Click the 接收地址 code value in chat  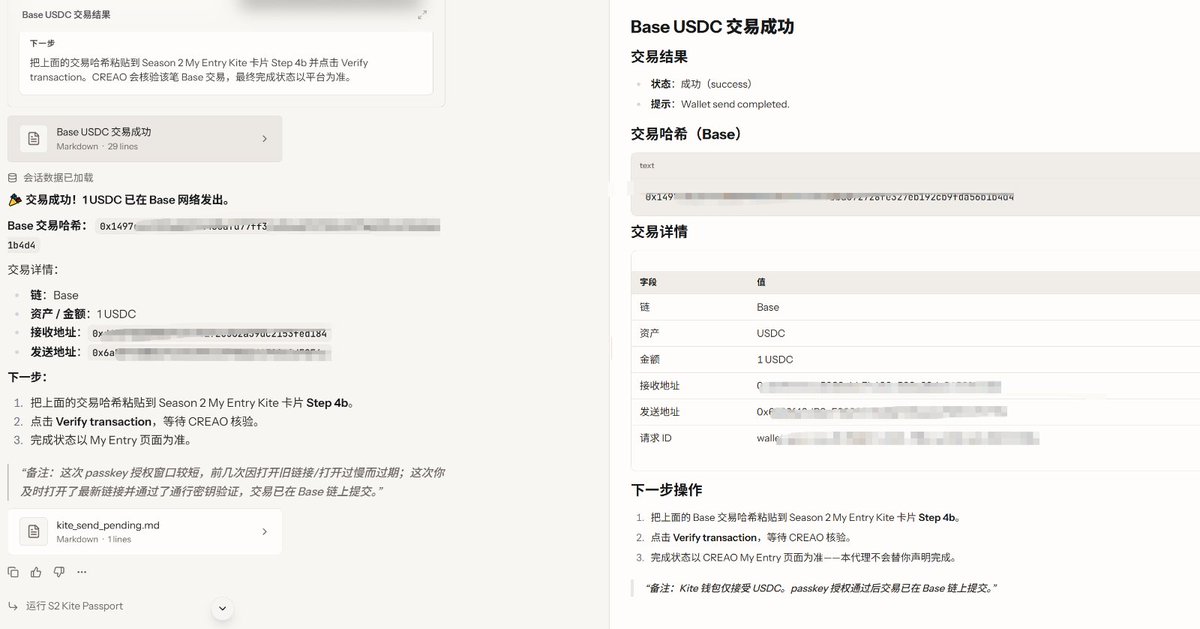click(210, 333)
